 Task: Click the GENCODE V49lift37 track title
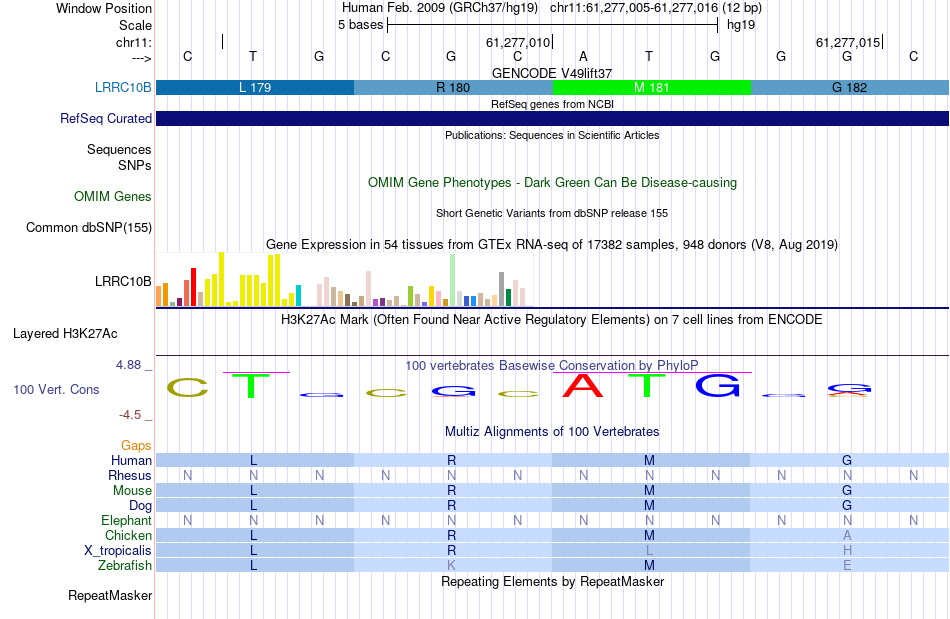pyautogui.click(x=552, y=73)
